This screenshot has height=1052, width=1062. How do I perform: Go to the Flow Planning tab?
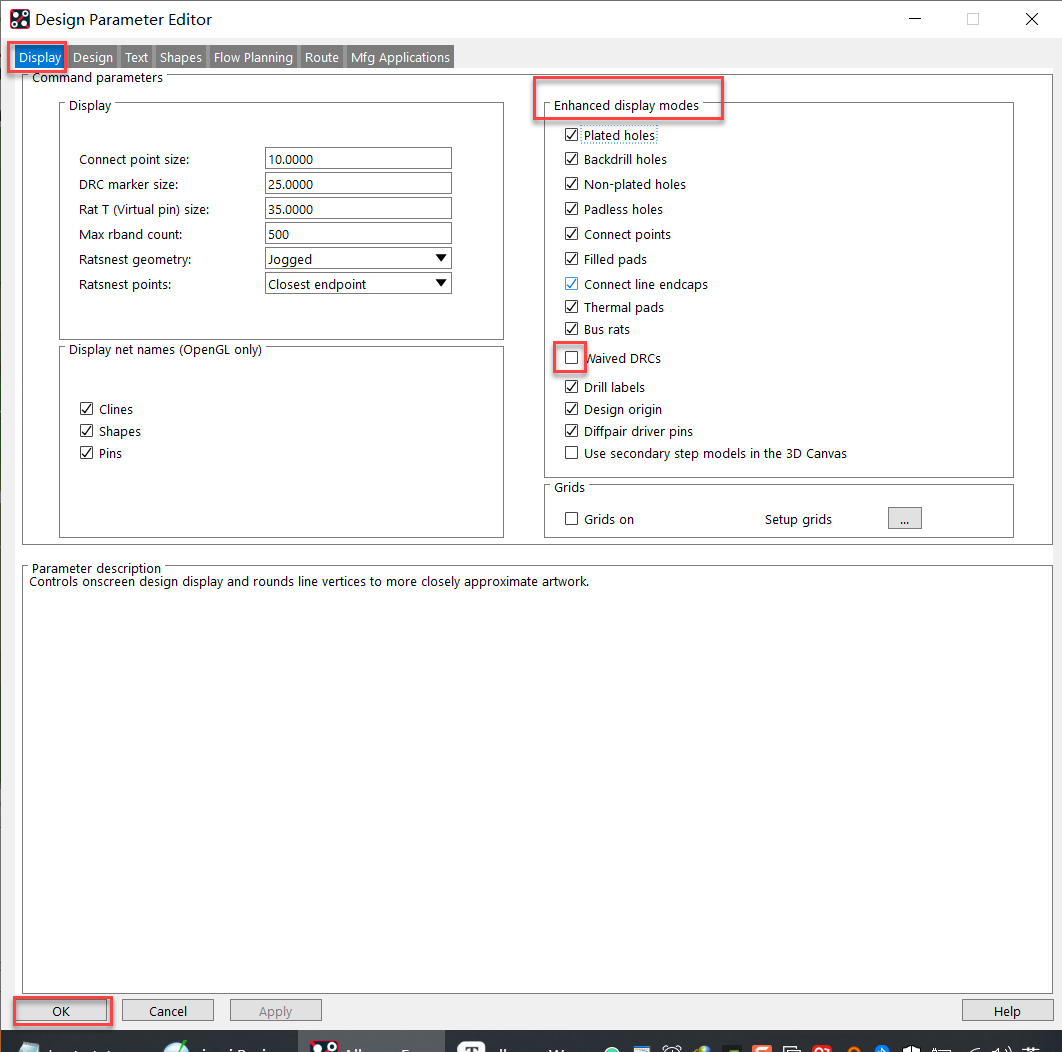click(253, 57)
